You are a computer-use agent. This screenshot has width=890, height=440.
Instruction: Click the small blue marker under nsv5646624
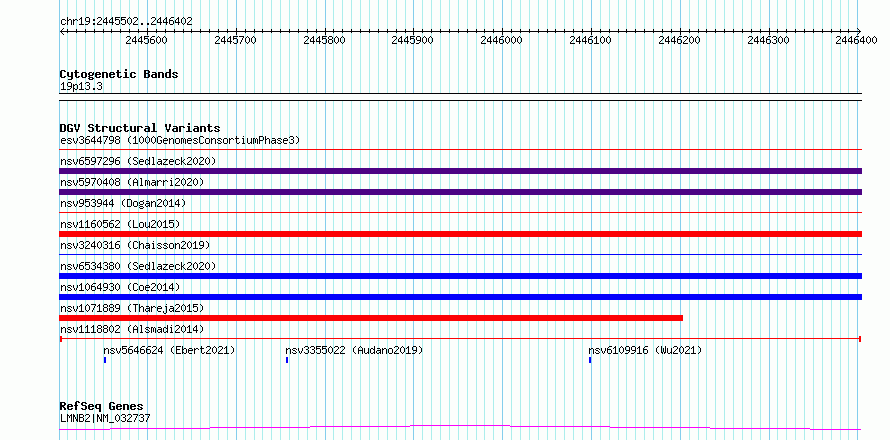(105, 360)
